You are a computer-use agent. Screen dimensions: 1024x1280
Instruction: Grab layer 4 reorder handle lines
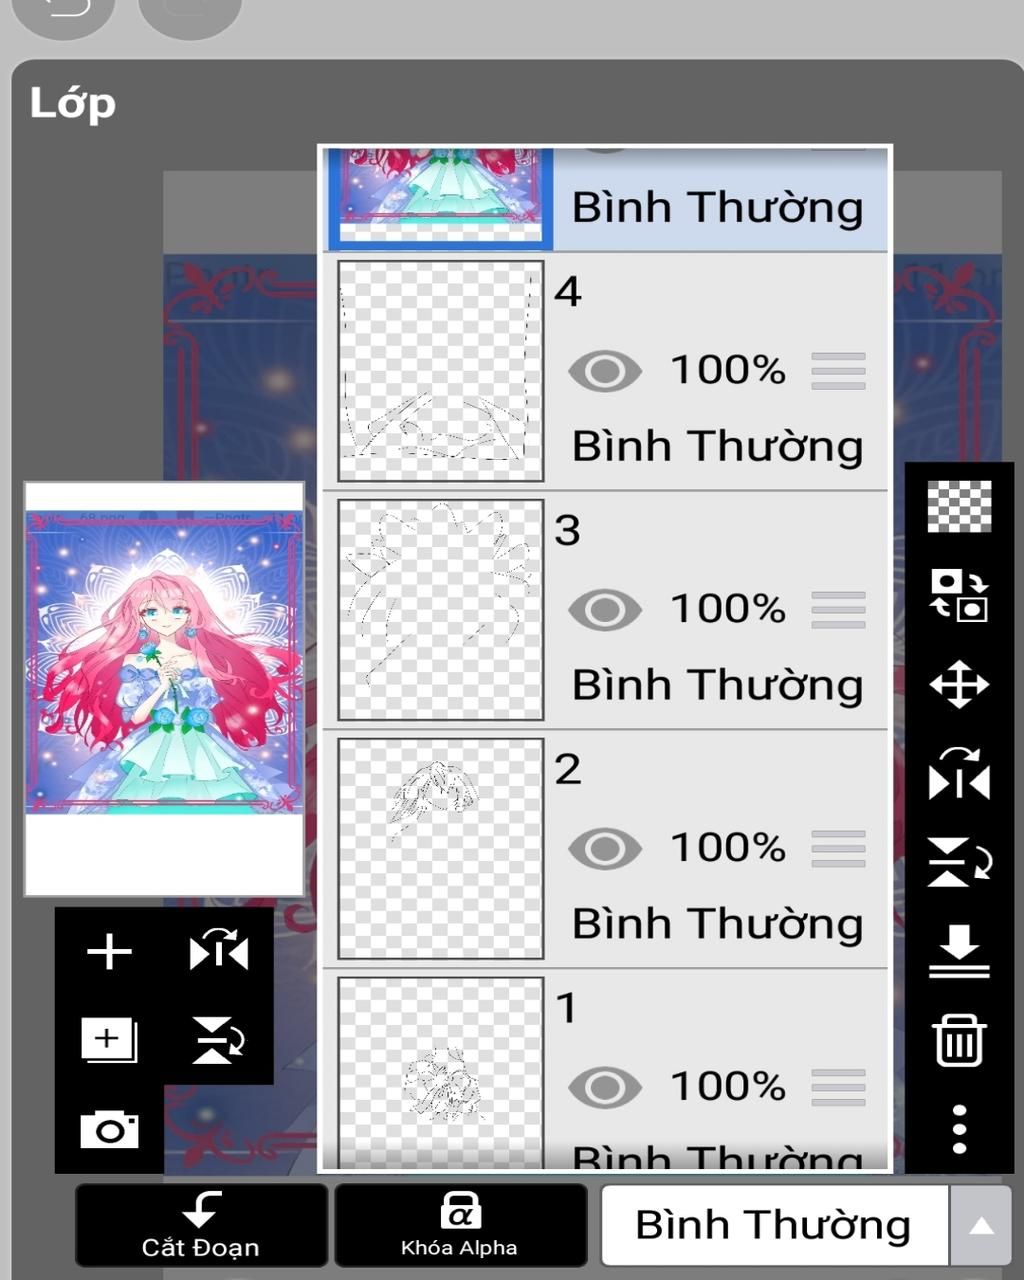(838, 371)
